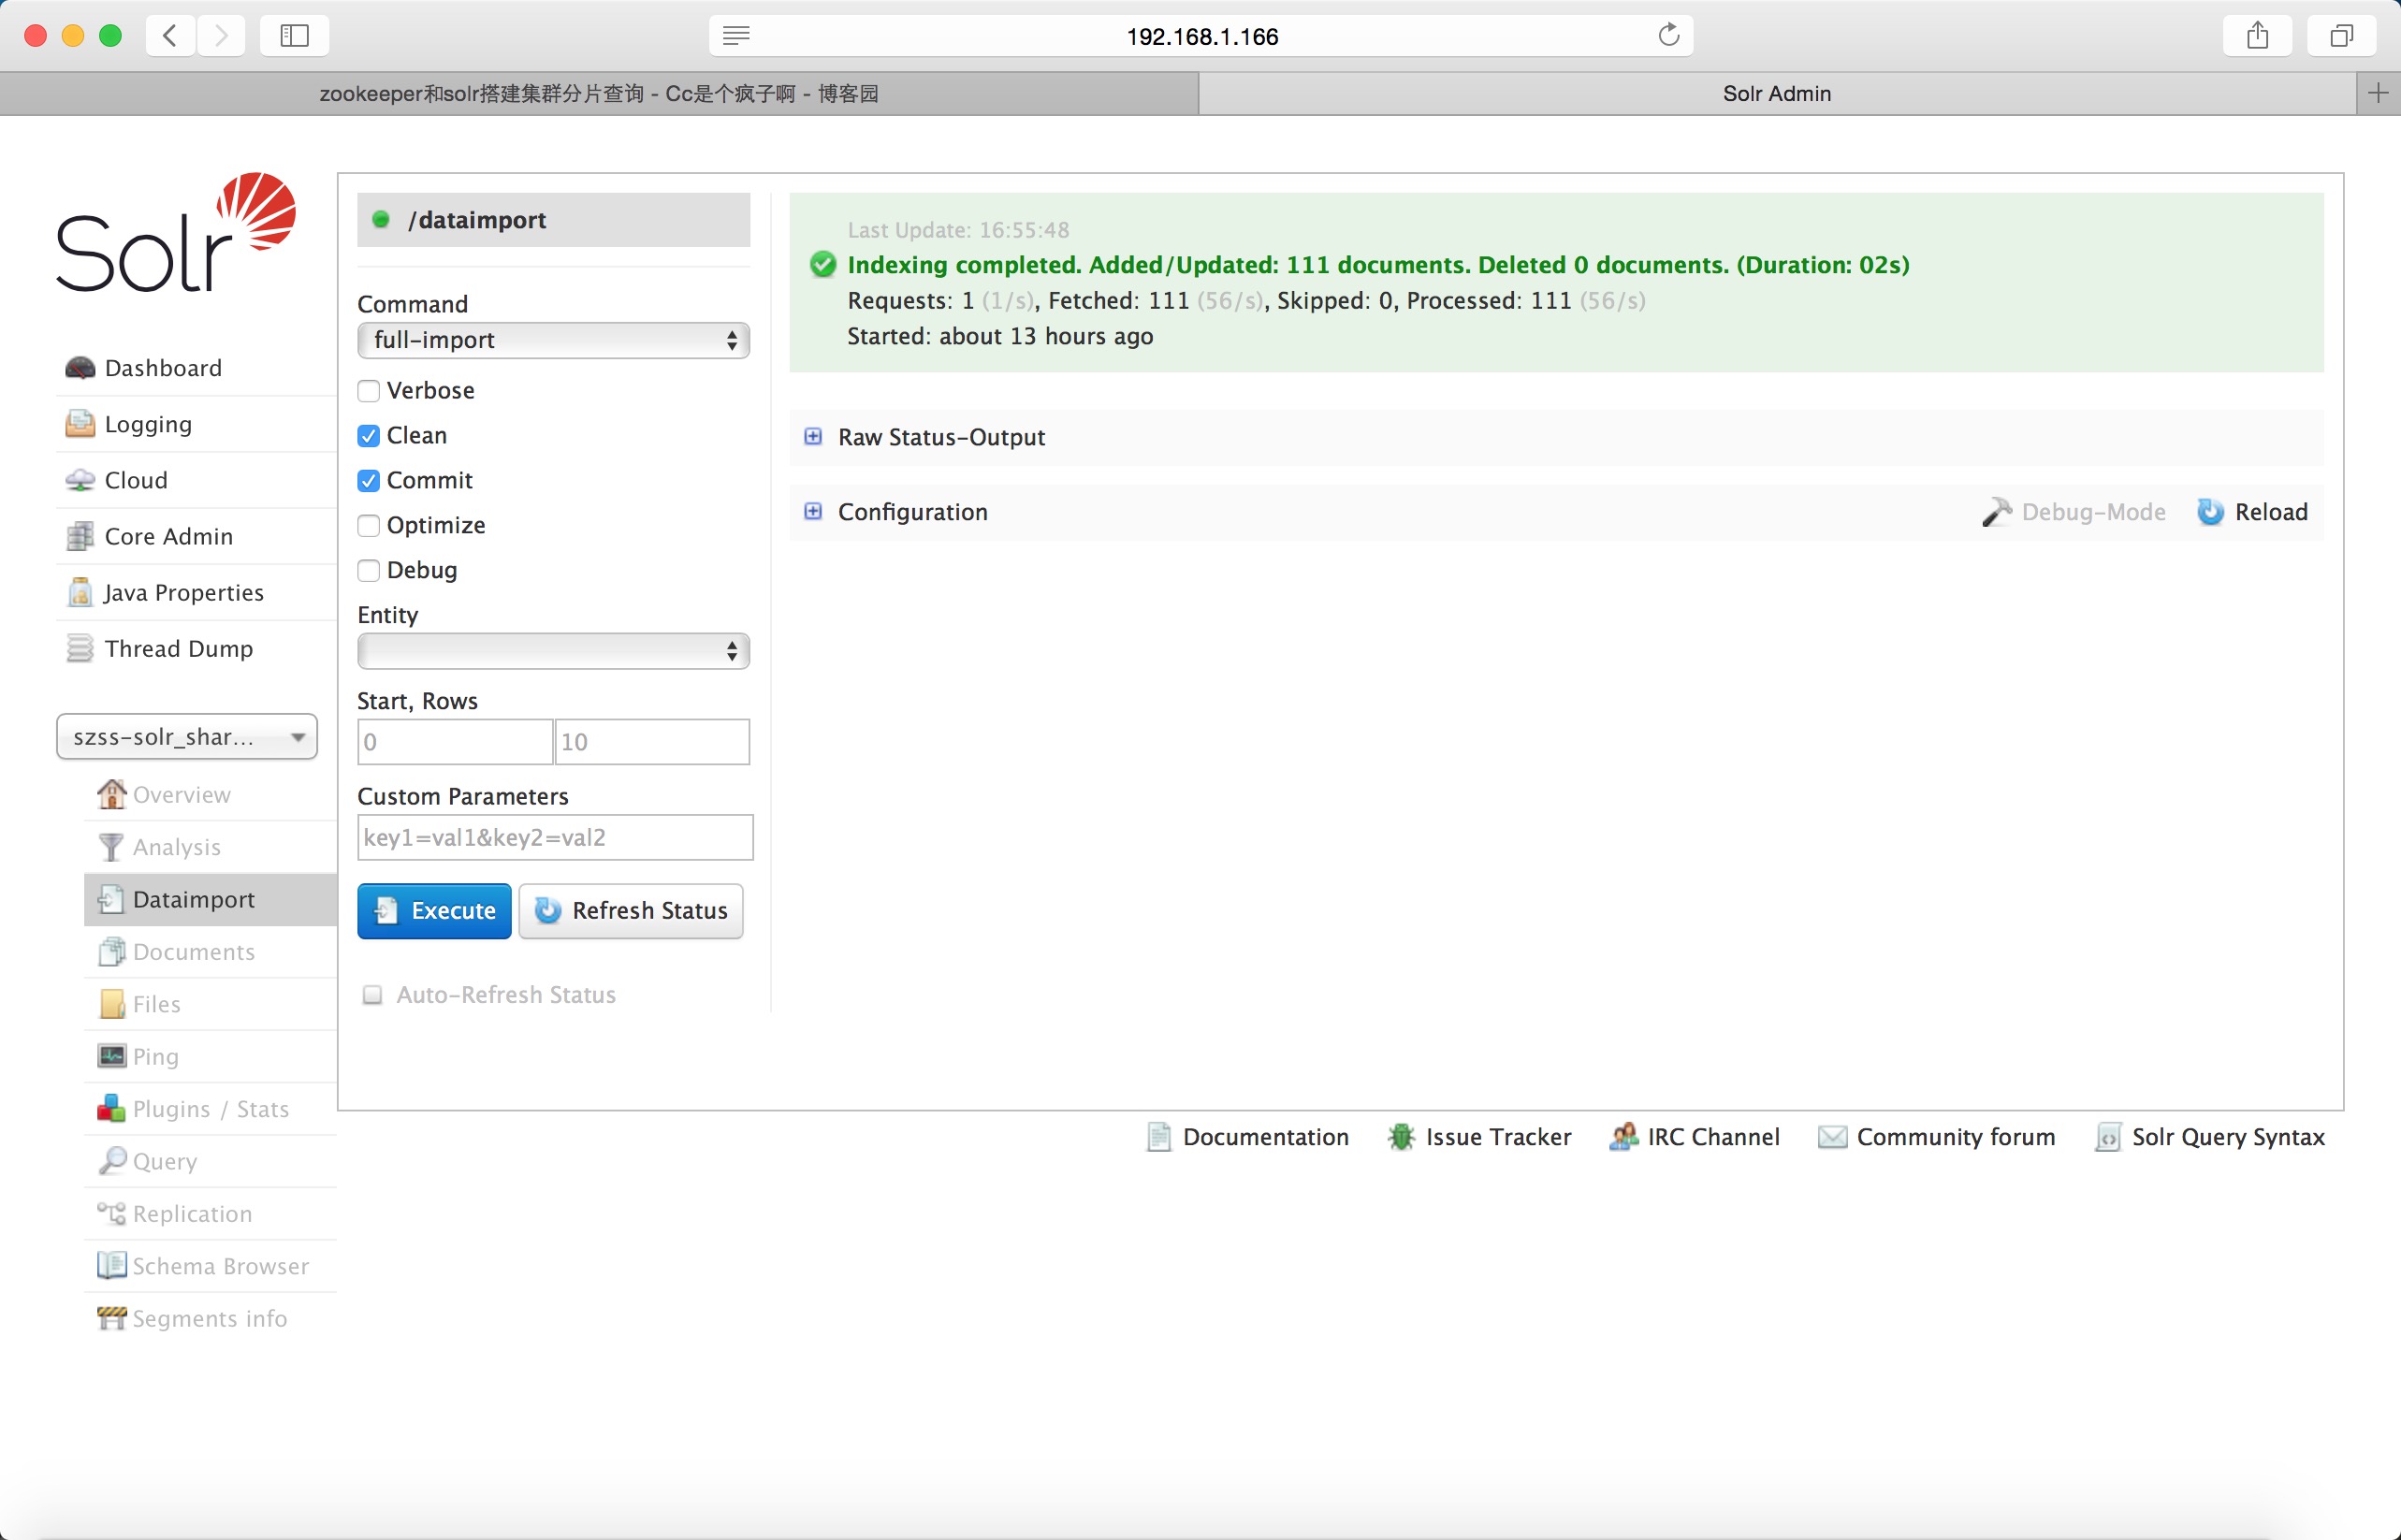Select the Dataimport icon in sidebar
Viewport: 2401px width, 1540px height.
point(111,899)
